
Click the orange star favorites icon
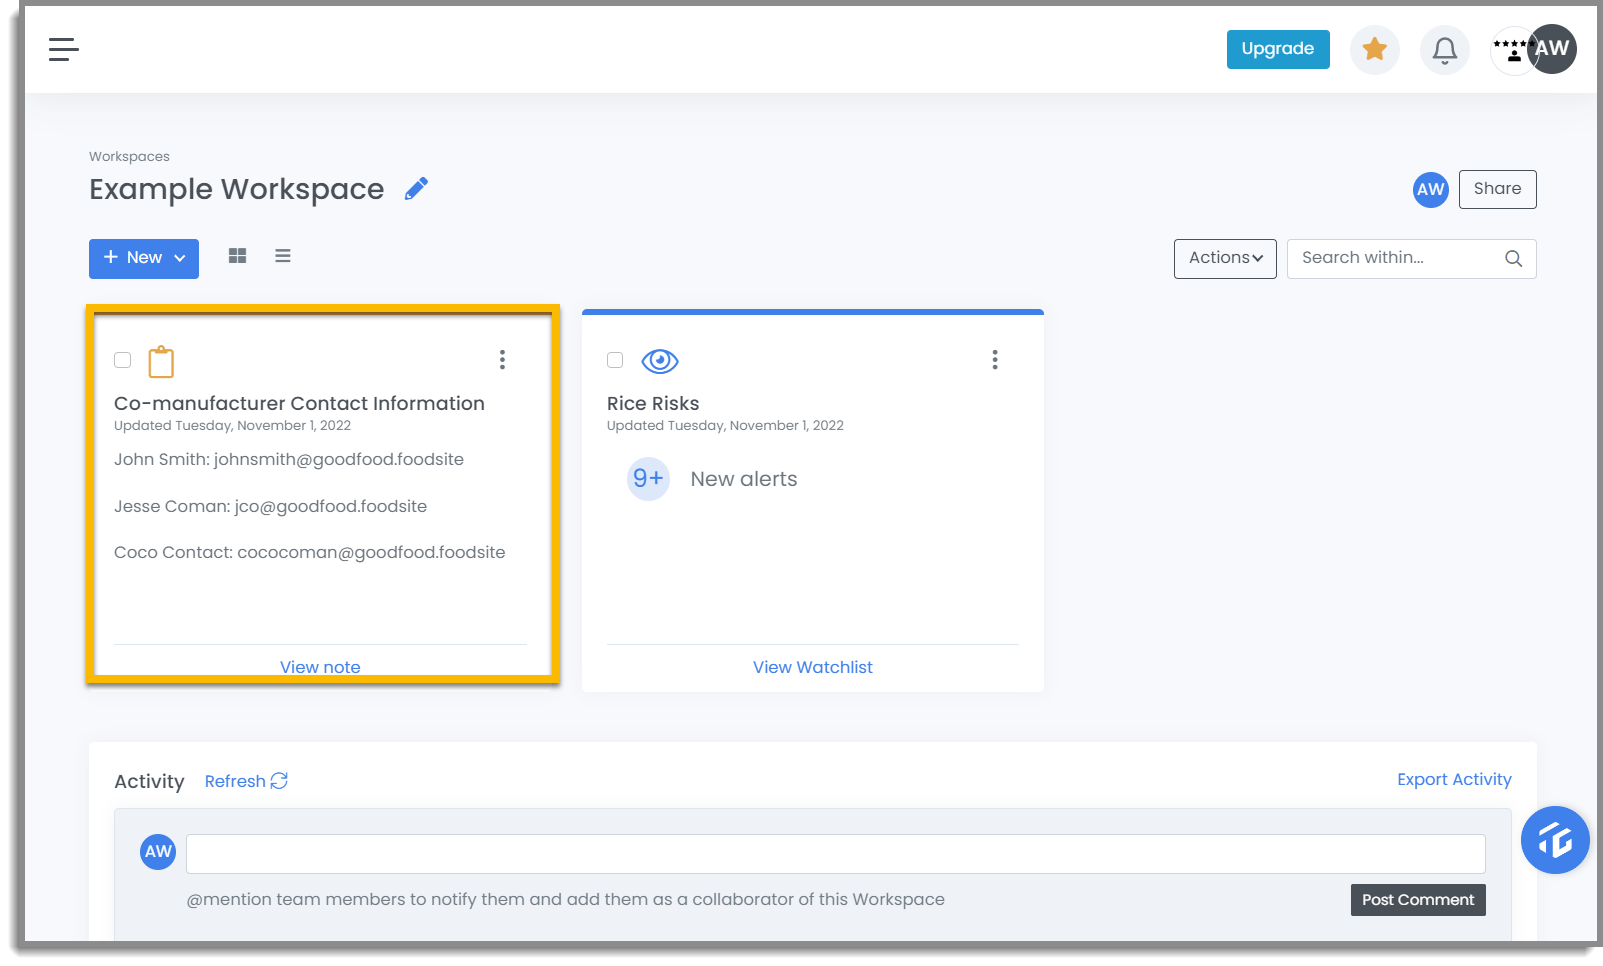pos(1375,49)
